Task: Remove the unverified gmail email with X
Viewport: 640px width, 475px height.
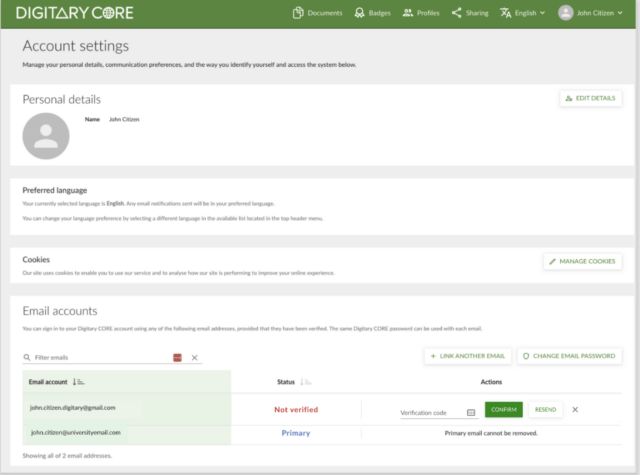Action: point(575,409)
